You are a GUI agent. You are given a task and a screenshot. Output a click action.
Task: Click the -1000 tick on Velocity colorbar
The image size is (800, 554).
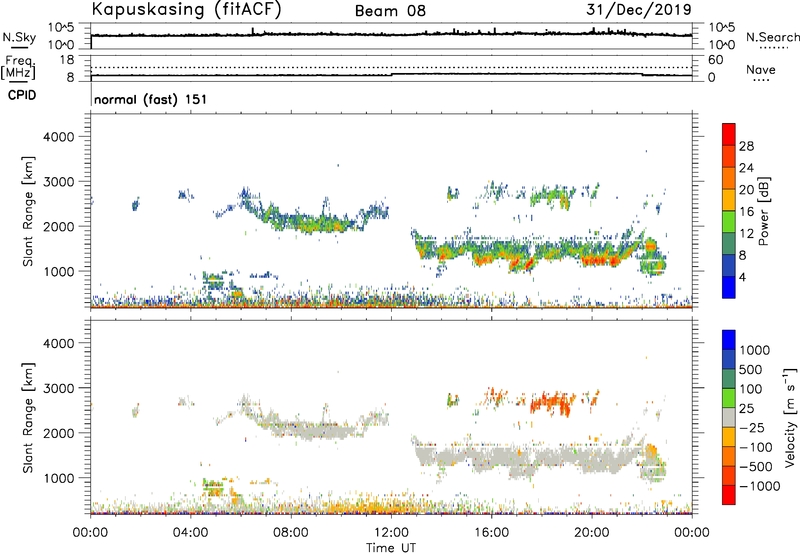(x=760, y=486)
